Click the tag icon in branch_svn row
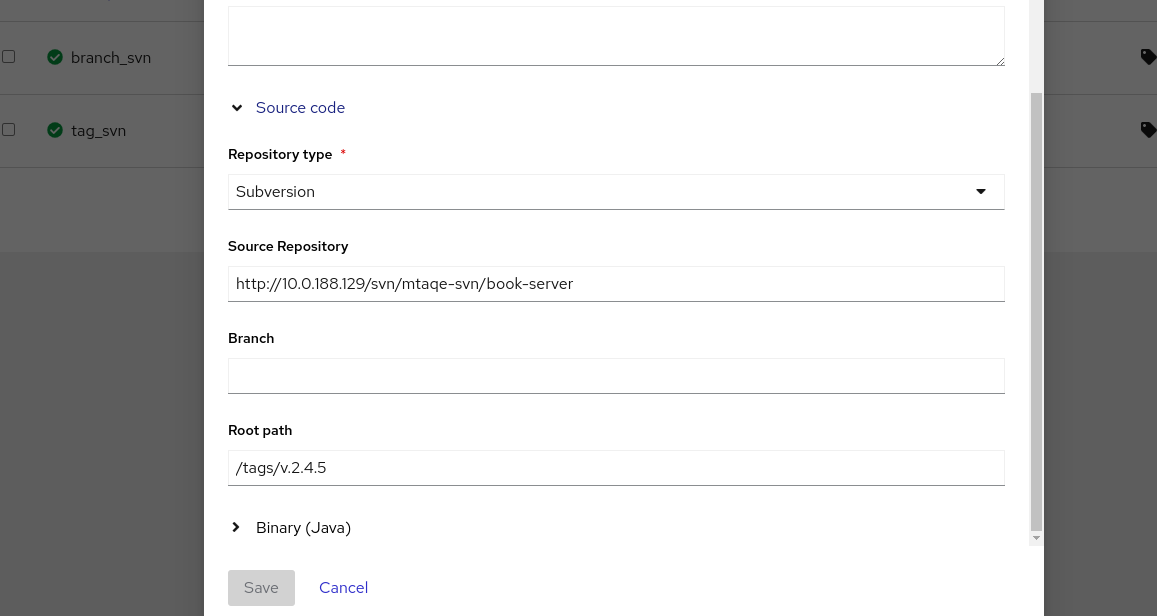 point(1148,57)
